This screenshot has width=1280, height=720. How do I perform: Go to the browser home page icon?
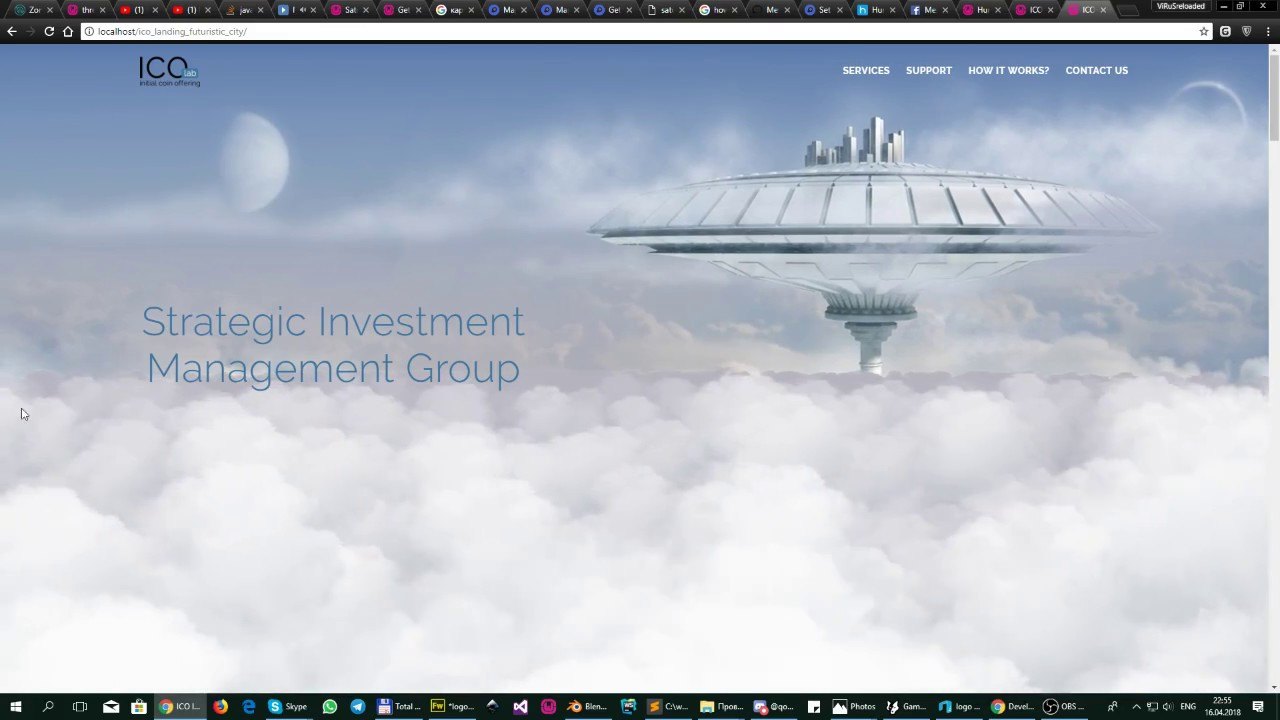click(68, 31)
